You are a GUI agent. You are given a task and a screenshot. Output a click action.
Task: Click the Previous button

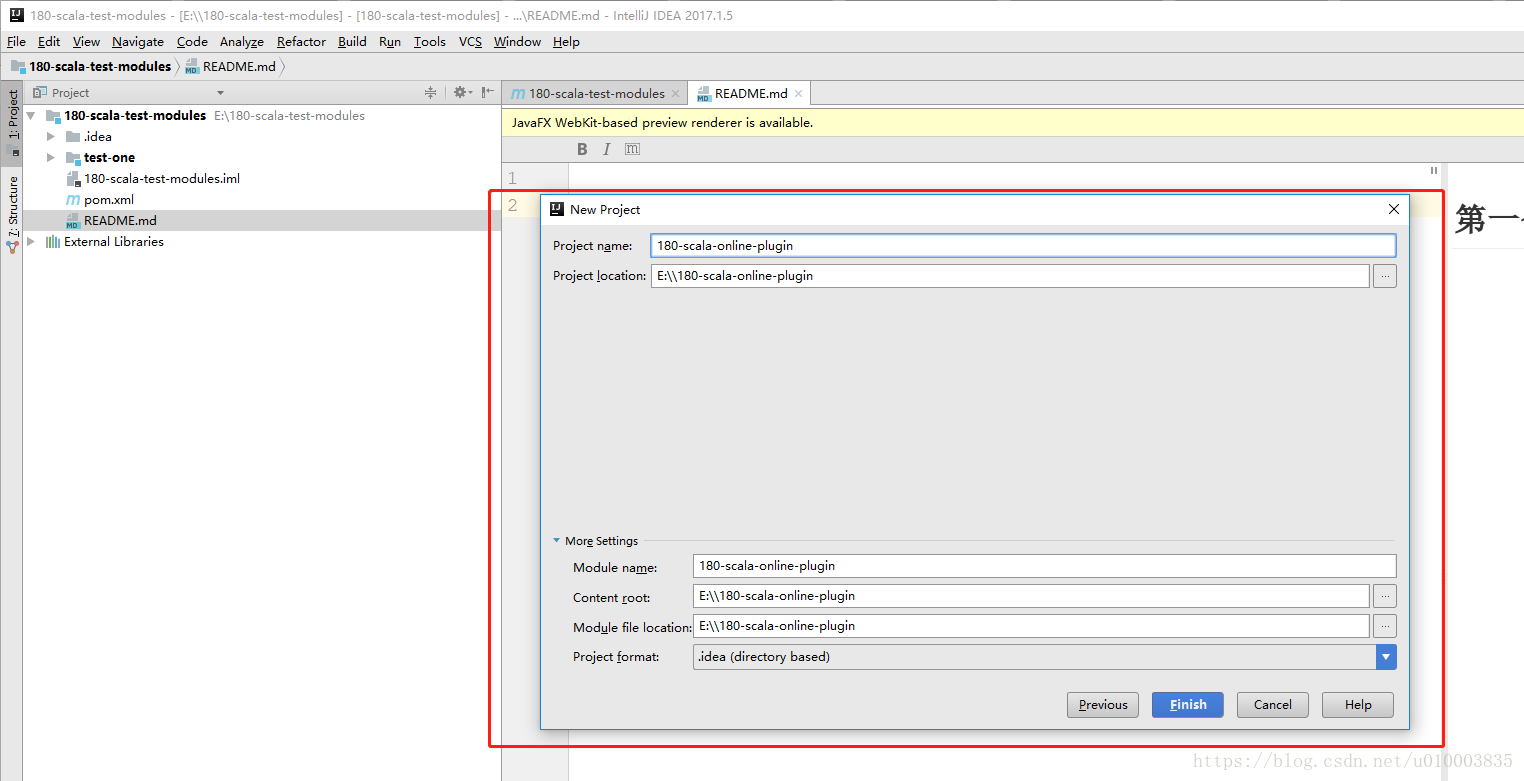pos(1103,705)
